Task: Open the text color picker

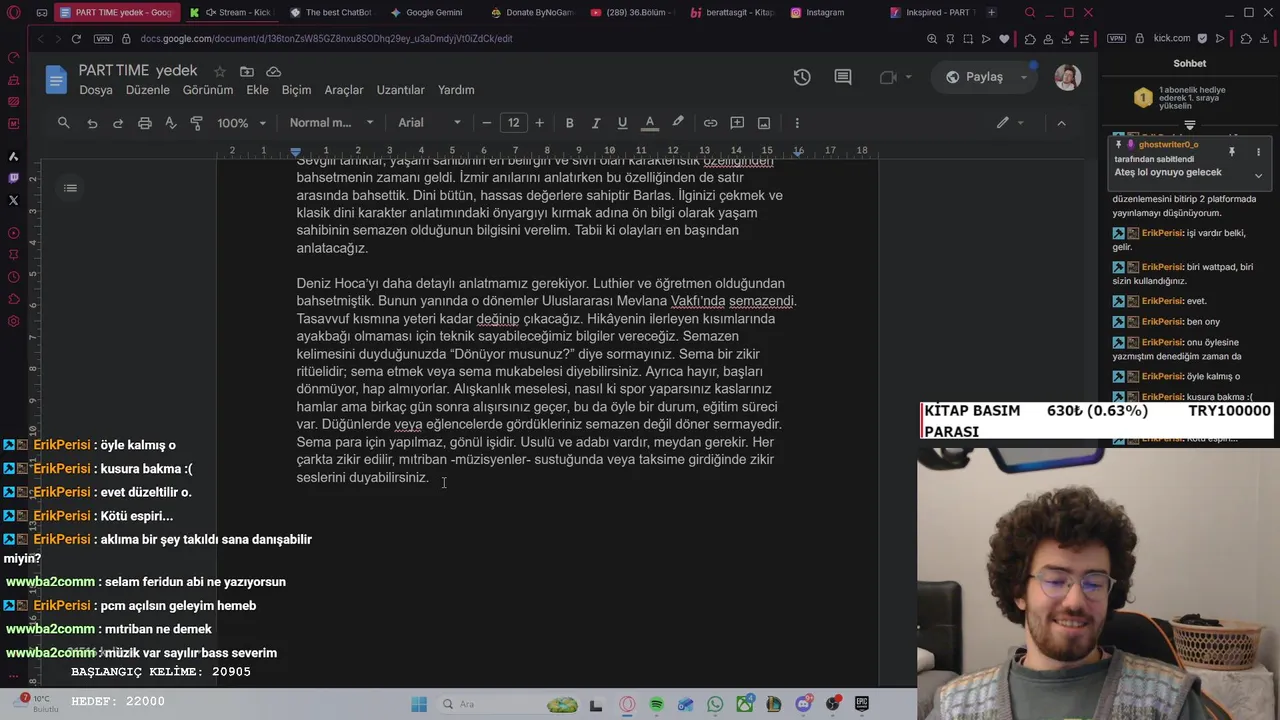Action: pyautogui.click(x=649, y=123)
